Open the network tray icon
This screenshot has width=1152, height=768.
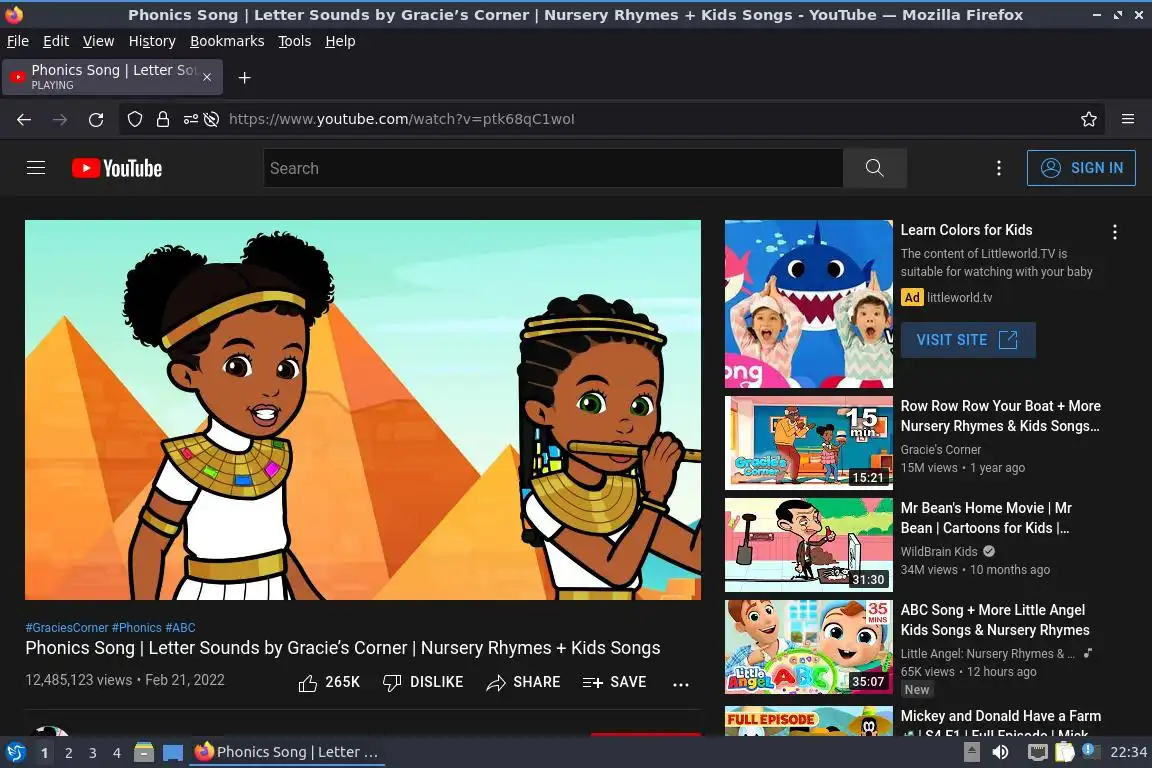(1037, 752)
